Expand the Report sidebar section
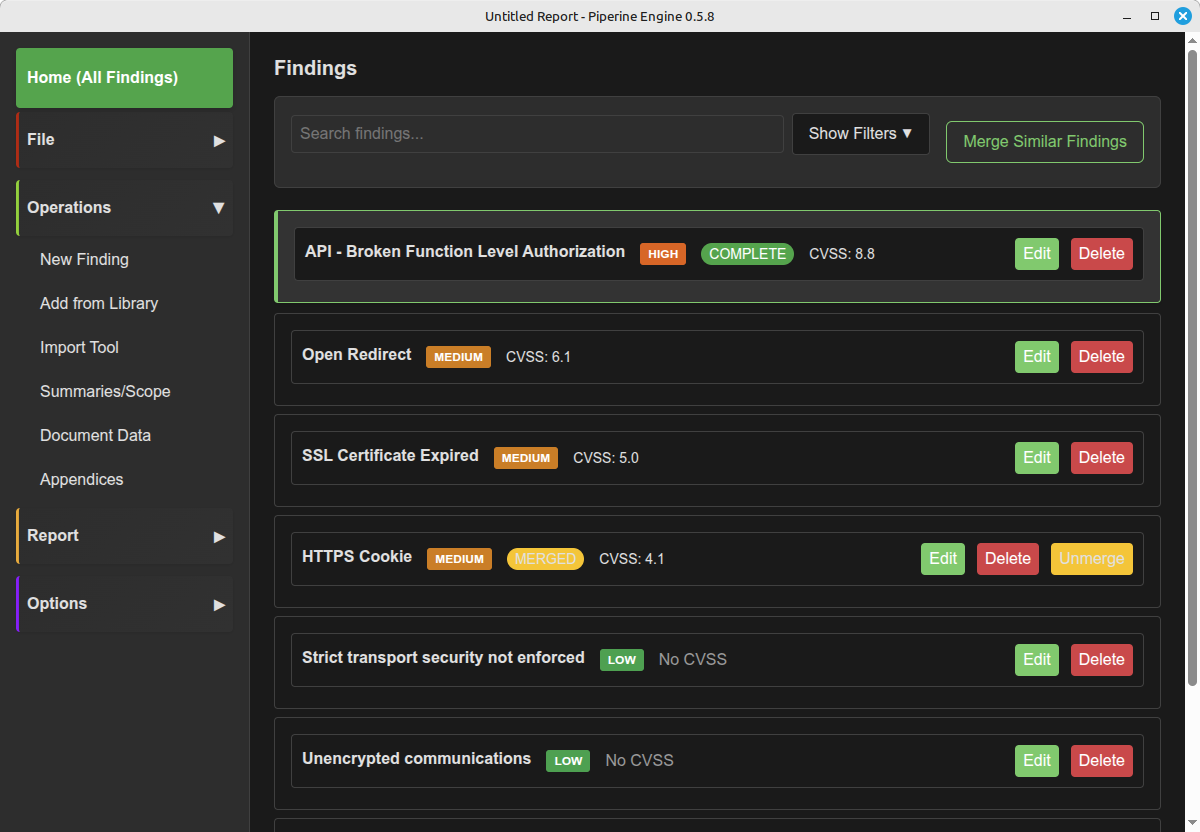 click(x=219, y=536)
